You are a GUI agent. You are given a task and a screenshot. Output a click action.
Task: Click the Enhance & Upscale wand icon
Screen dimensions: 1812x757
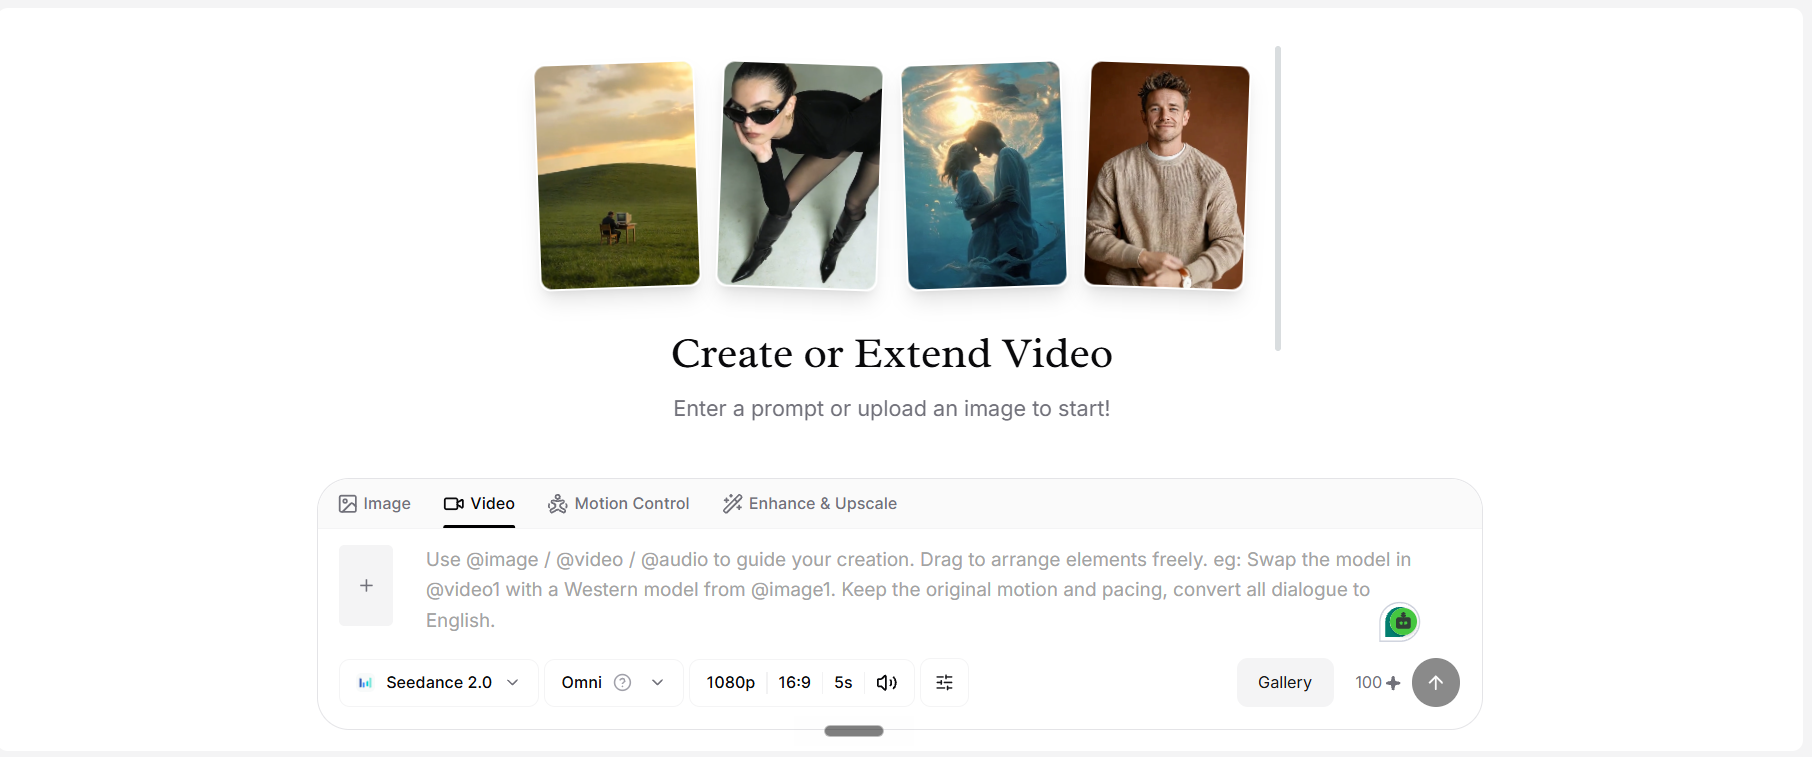[x=733, y=504]
